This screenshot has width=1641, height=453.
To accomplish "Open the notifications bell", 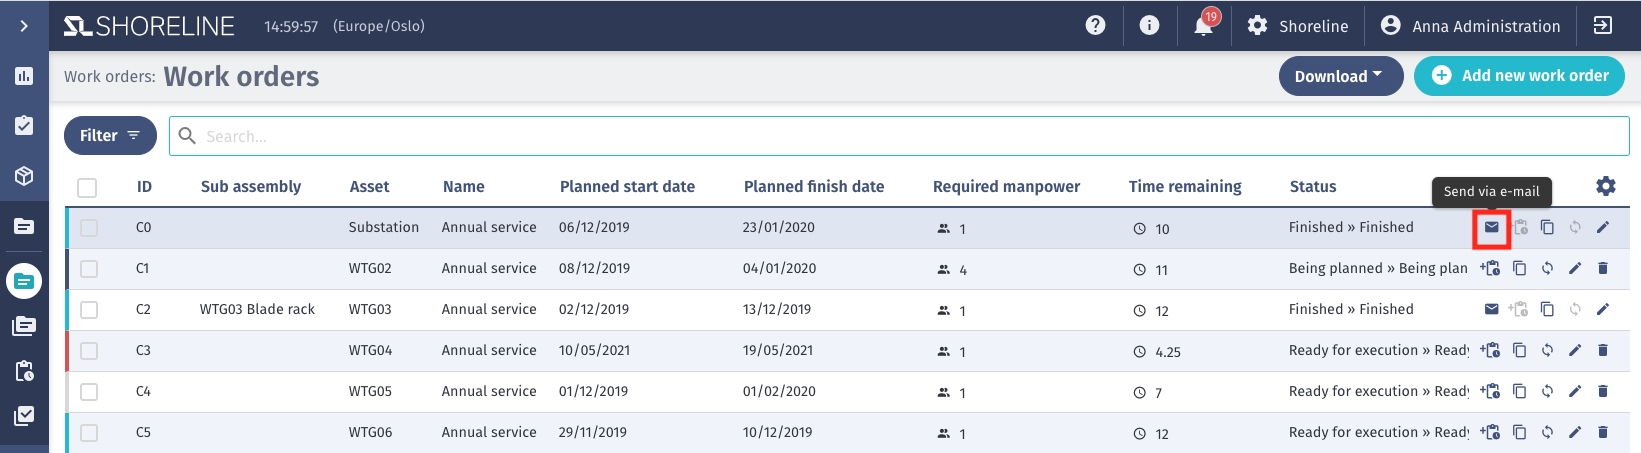I will pos(1204,26).
